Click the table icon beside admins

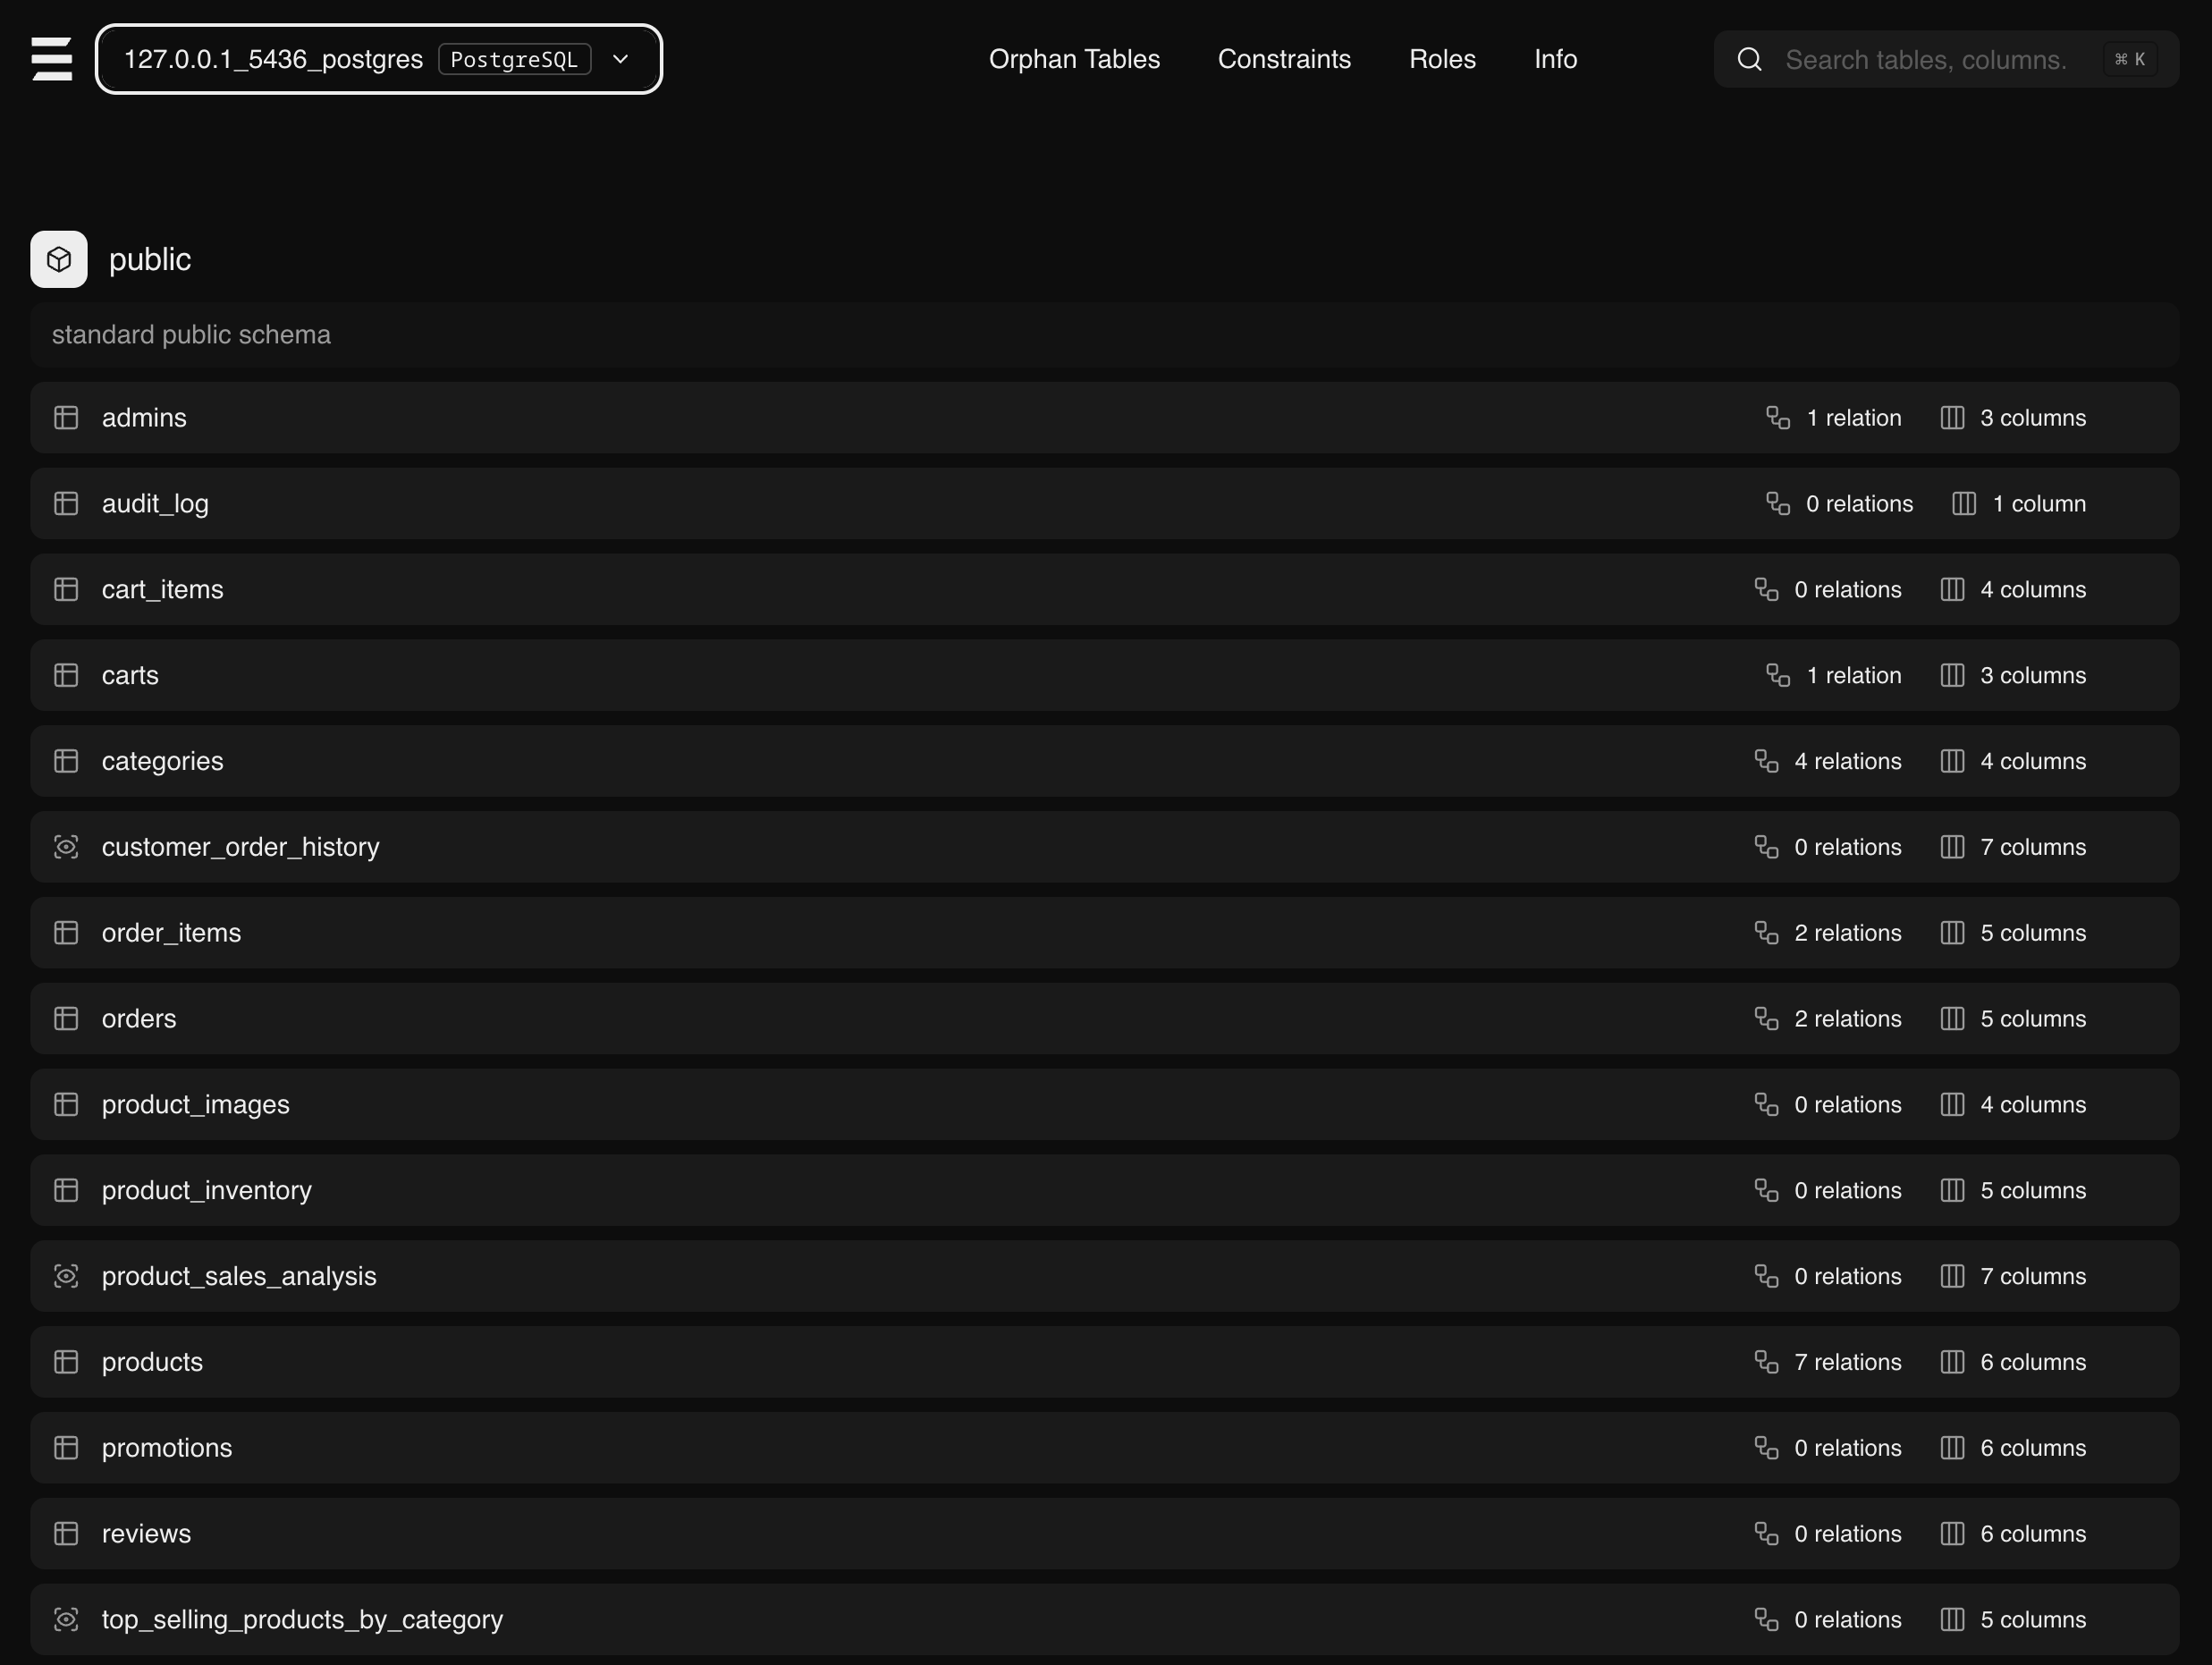click(66, 418)
